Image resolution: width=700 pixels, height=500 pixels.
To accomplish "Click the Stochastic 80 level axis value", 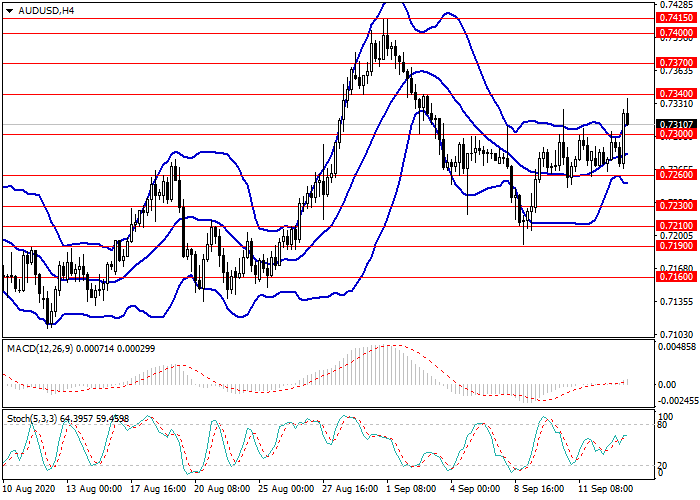I will (x=664, y=424).
